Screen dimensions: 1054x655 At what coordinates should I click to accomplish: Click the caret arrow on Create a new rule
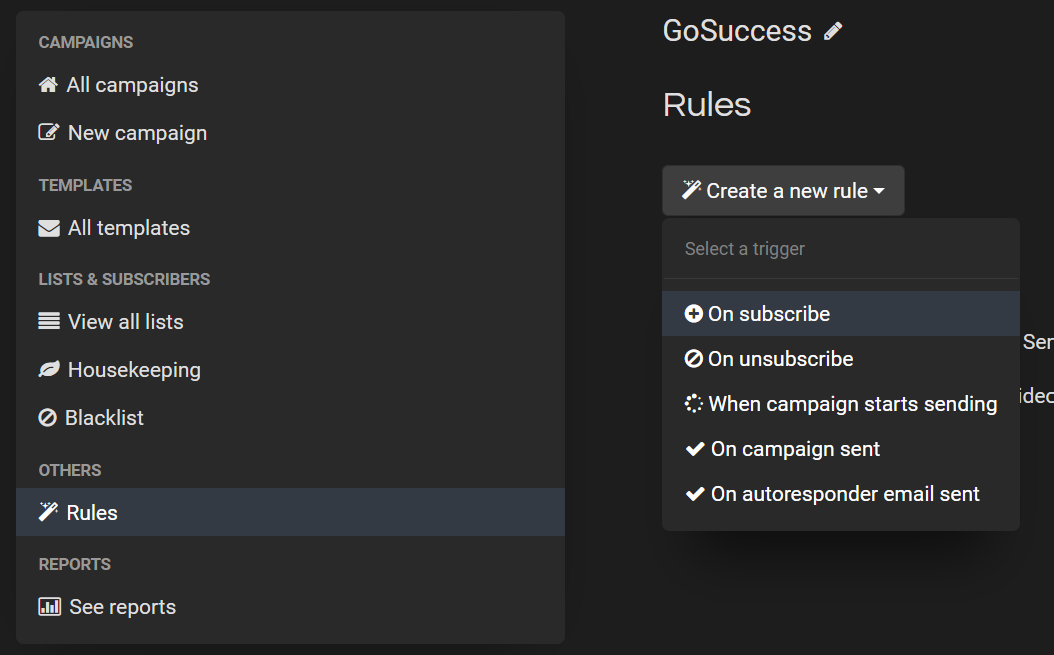879,192
